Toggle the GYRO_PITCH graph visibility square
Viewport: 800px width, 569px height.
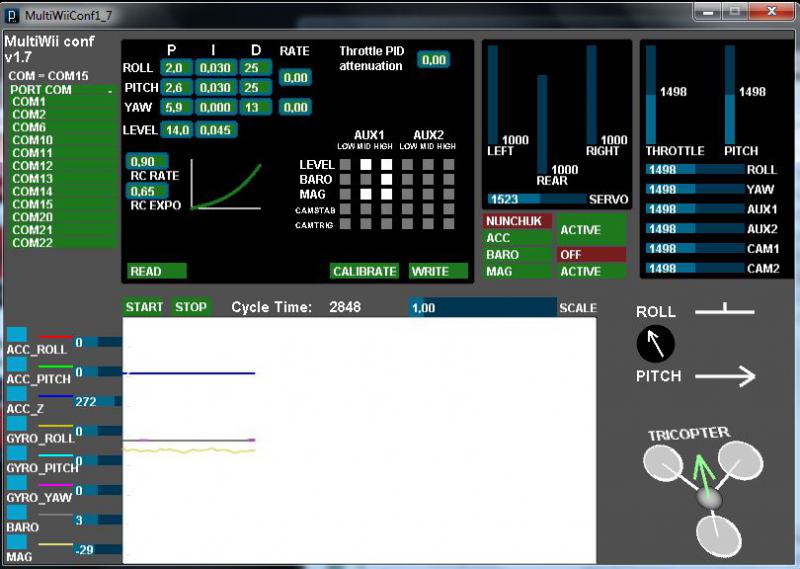click(x=16, y=453)
